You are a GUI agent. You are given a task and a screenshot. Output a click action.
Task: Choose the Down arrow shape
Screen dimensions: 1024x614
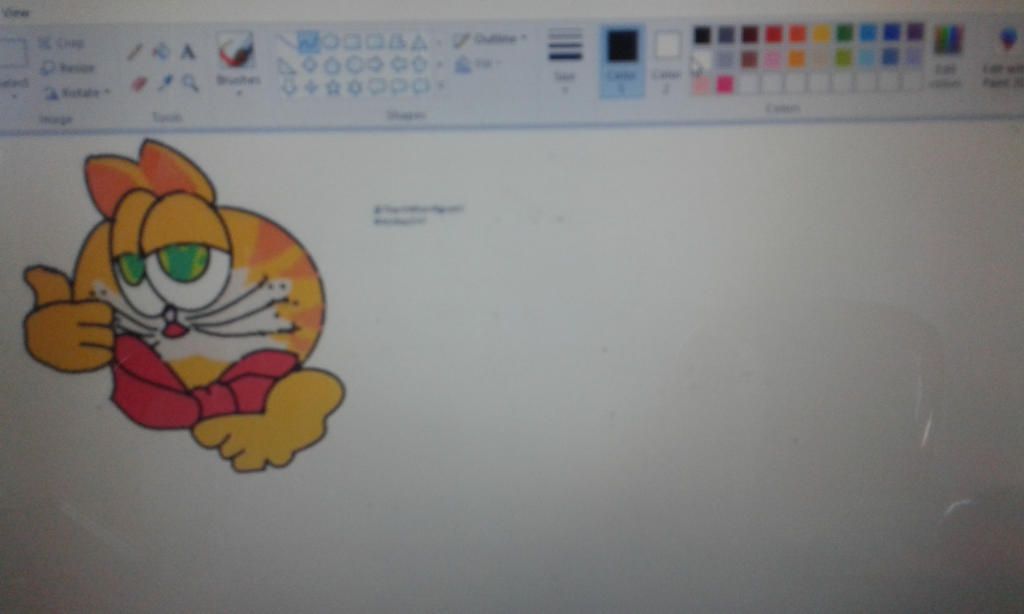pos(289,87)
